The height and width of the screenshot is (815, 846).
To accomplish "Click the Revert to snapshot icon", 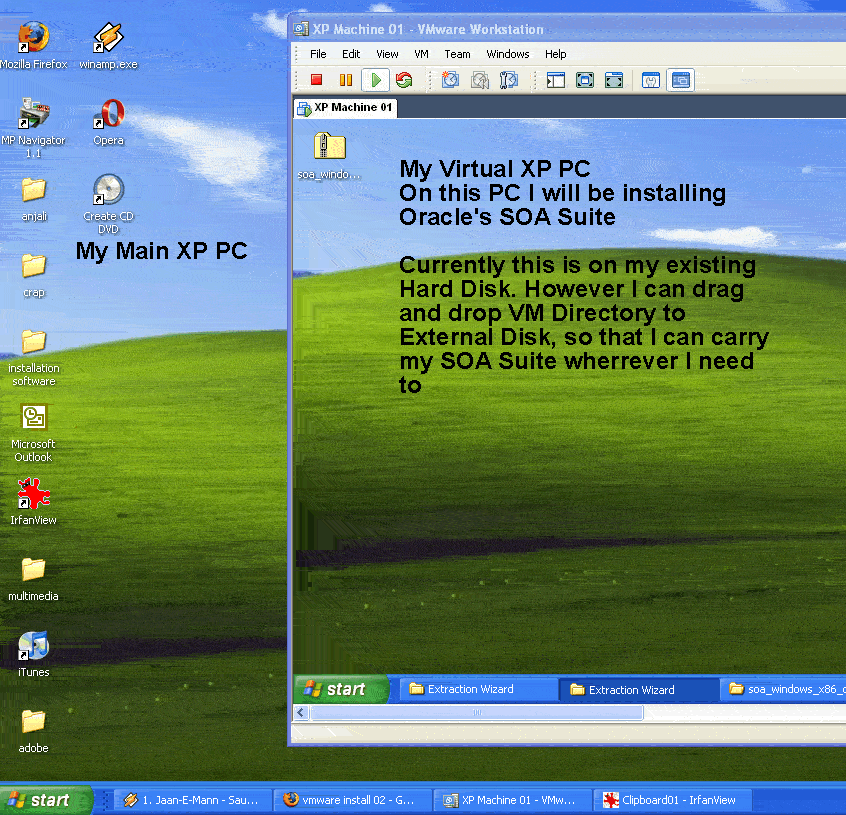I will (480, 80).
